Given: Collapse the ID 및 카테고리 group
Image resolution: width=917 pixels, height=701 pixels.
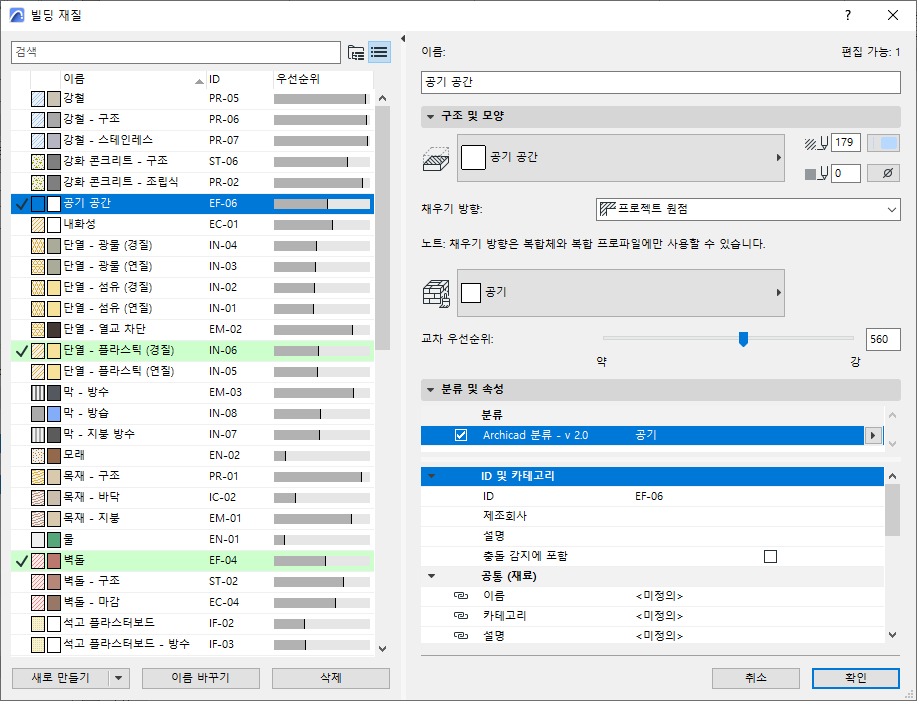Looking at the screenshot, I should click(432, 476).
